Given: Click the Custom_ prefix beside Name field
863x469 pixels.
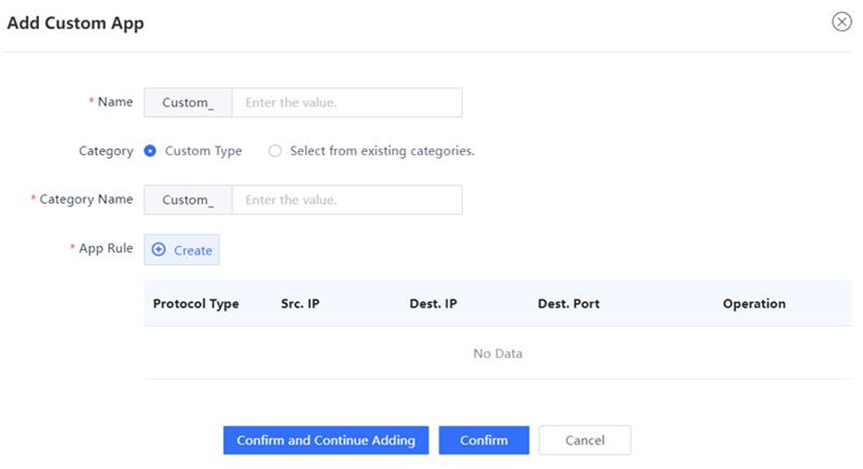Looking at the screenshot, I should tap(188, 102).
